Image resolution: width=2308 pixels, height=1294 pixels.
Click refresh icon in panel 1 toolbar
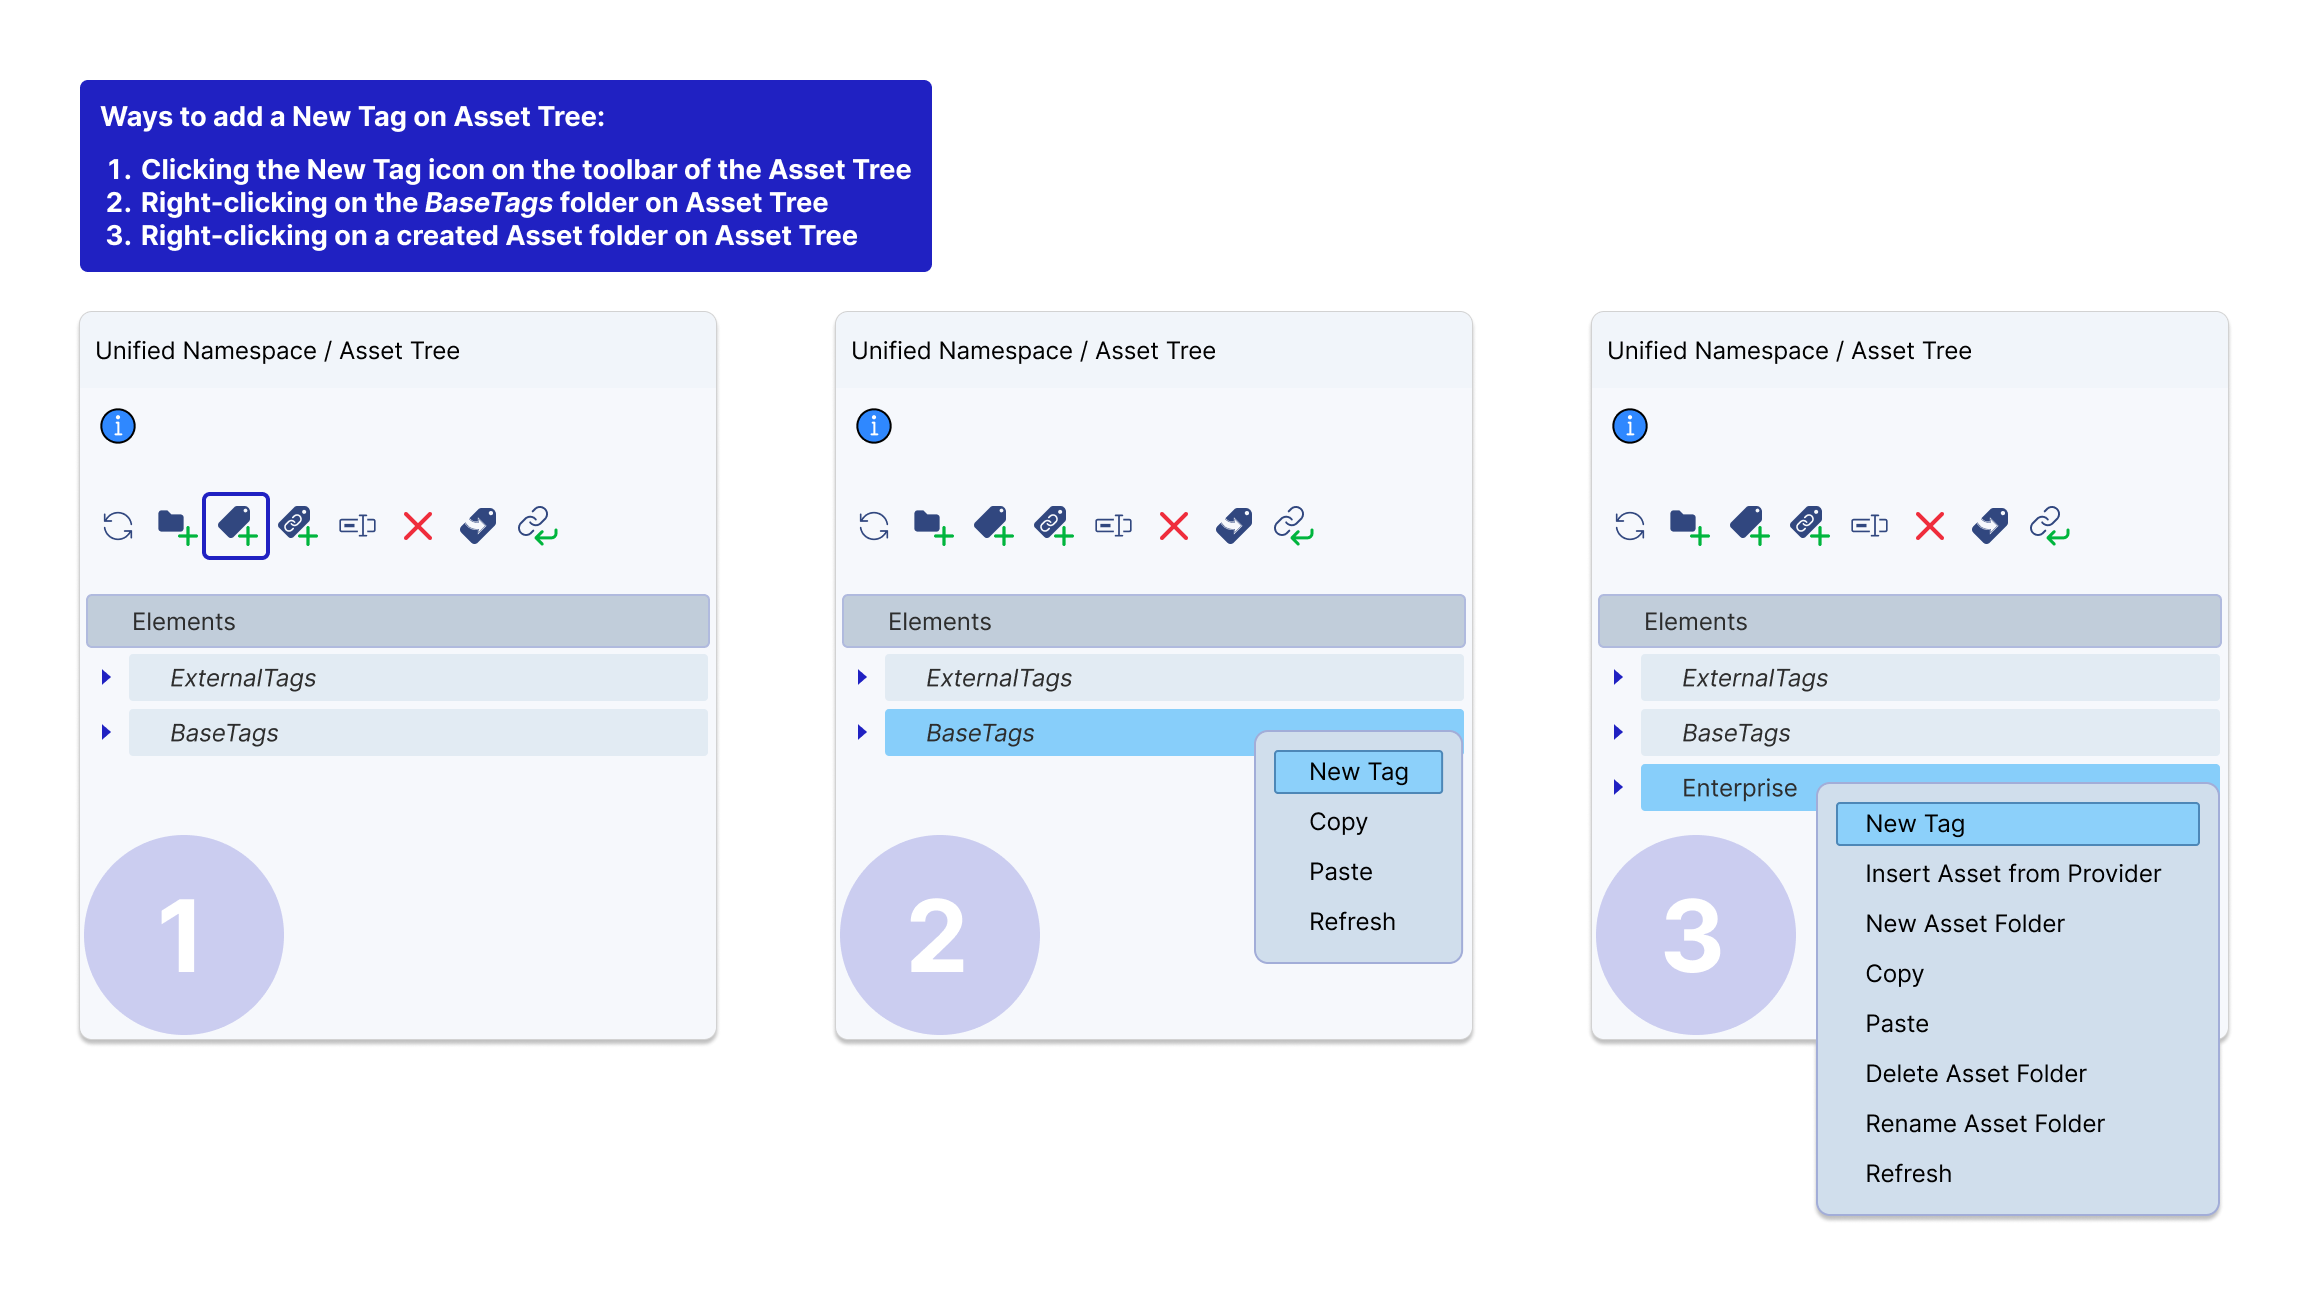[x=118, y=525]
